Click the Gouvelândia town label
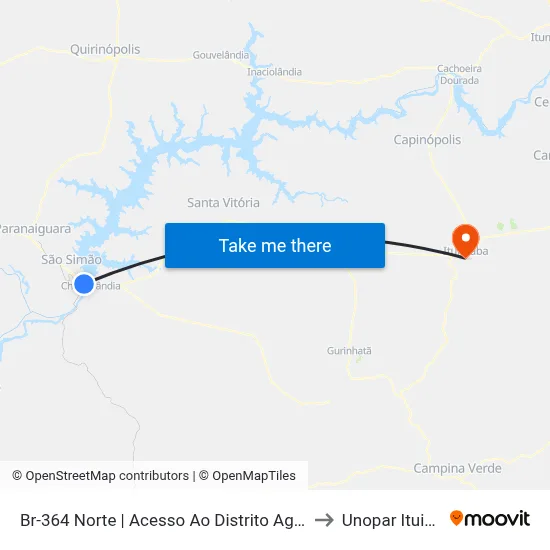550x550 pixels. coord(221,55)
